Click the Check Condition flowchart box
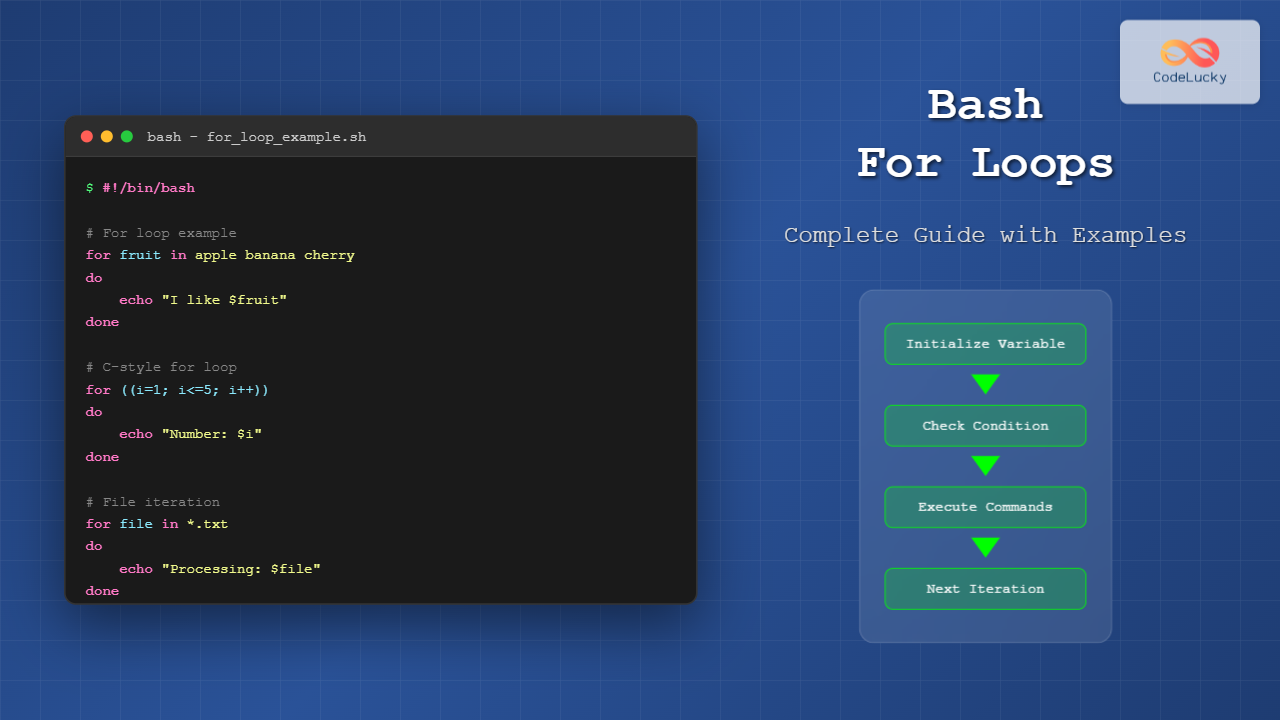Screen dimensions: 1280x720 pyautogui.click(x=985, y=425)
